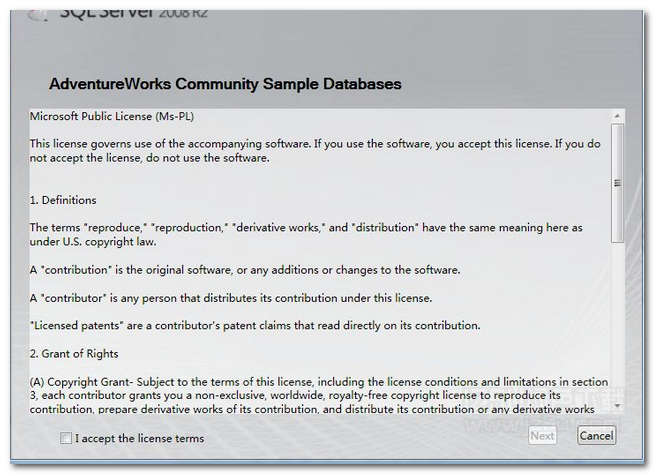
Task: Click the line starting 'A "contribution" is'
Action: pyautogui.click(x=245, y=270)
